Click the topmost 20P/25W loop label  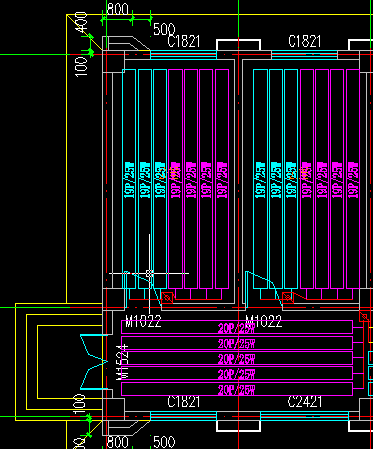(236, 328)
